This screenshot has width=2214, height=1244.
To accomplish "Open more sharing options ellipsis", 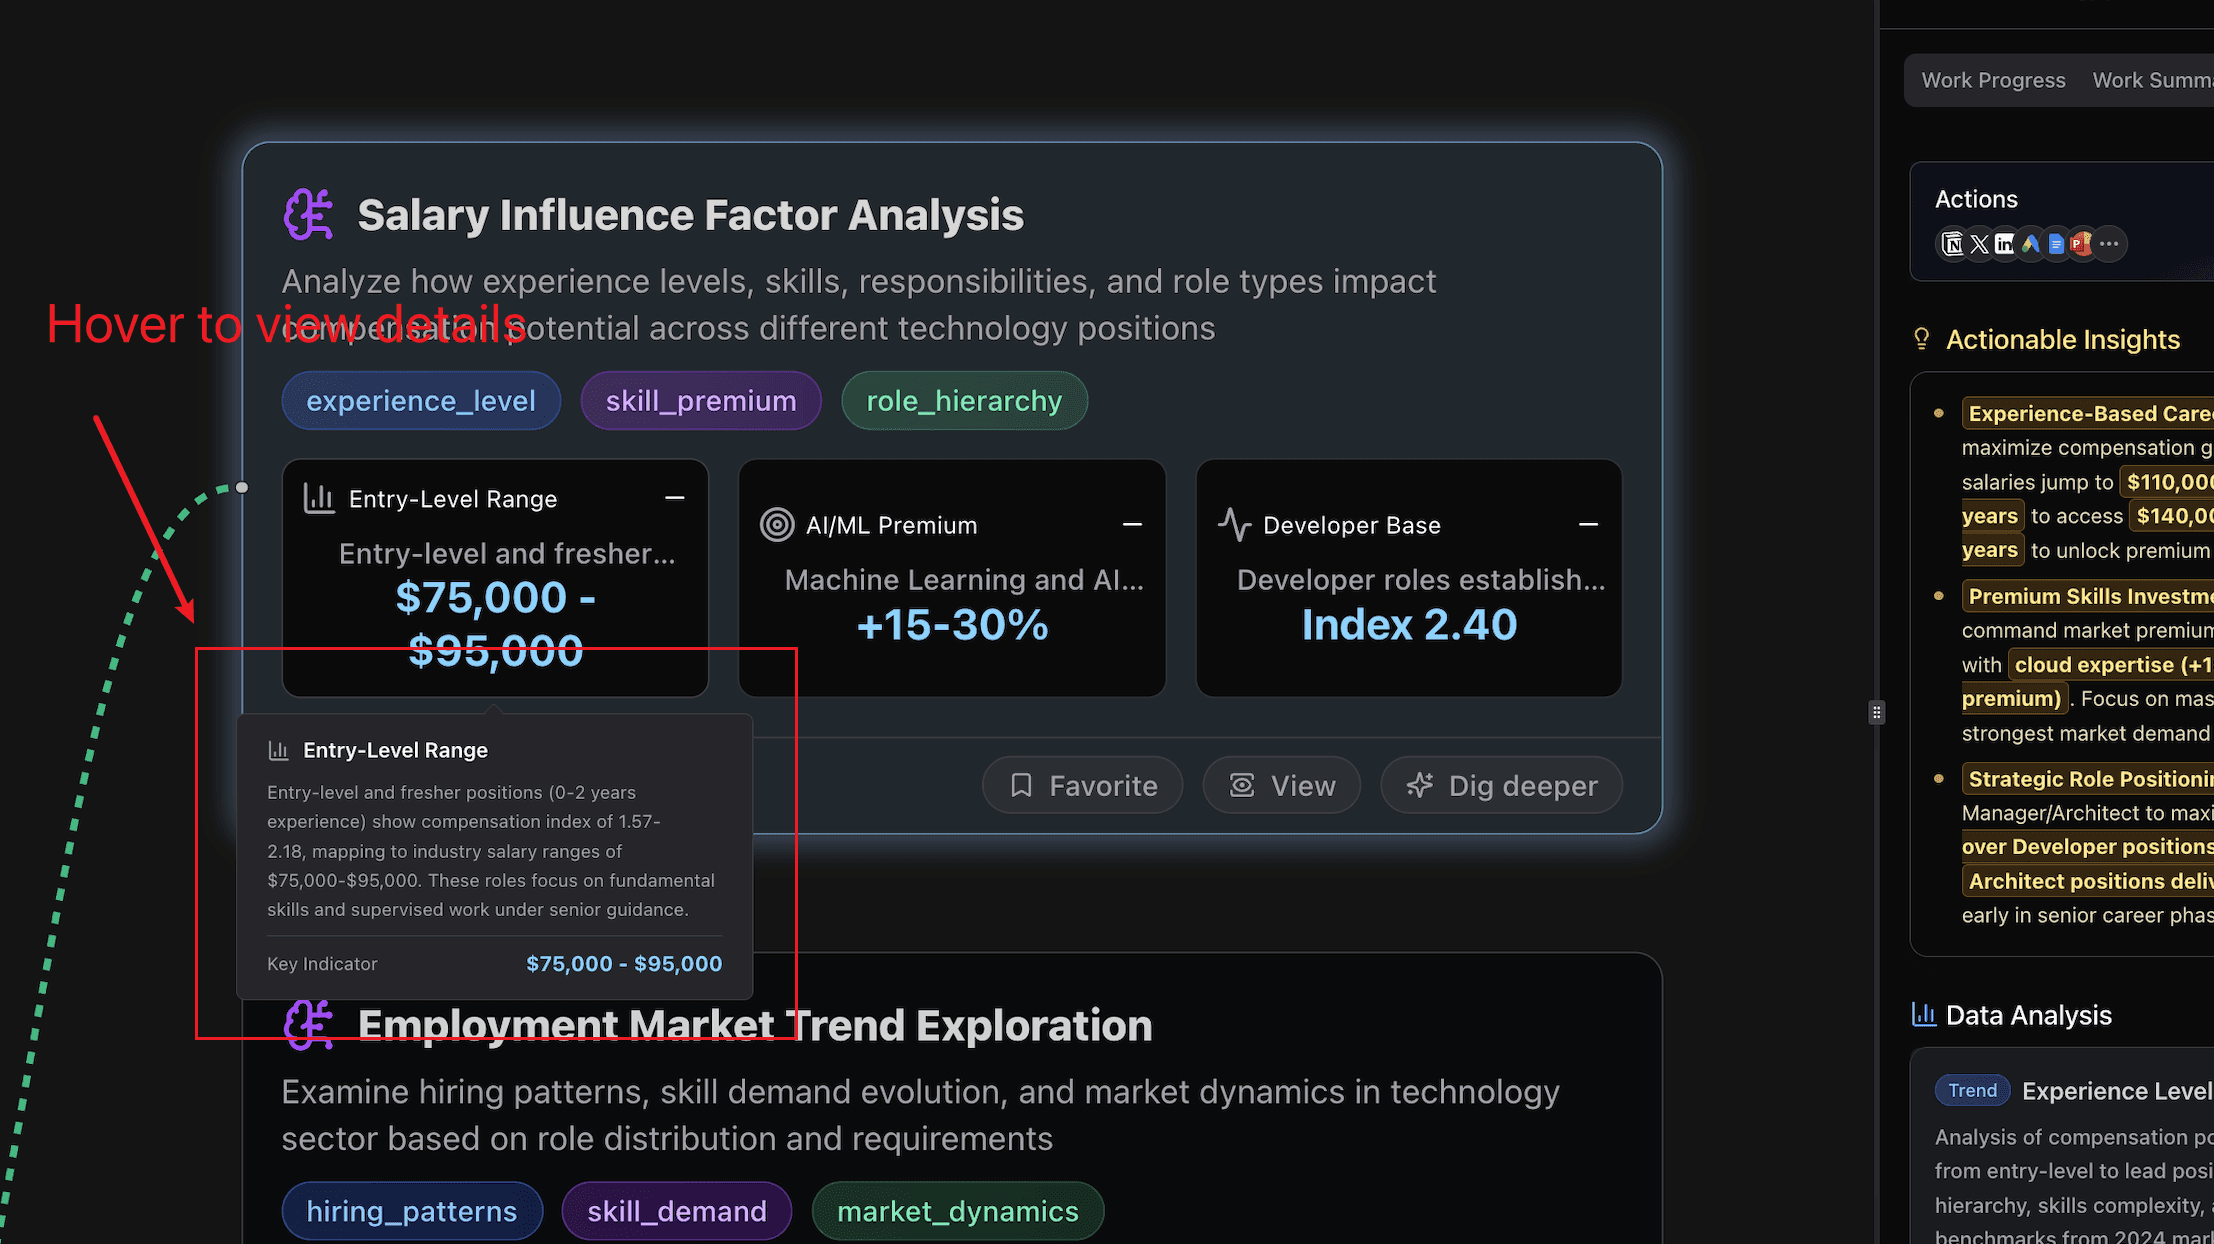I will point(2110,244).
